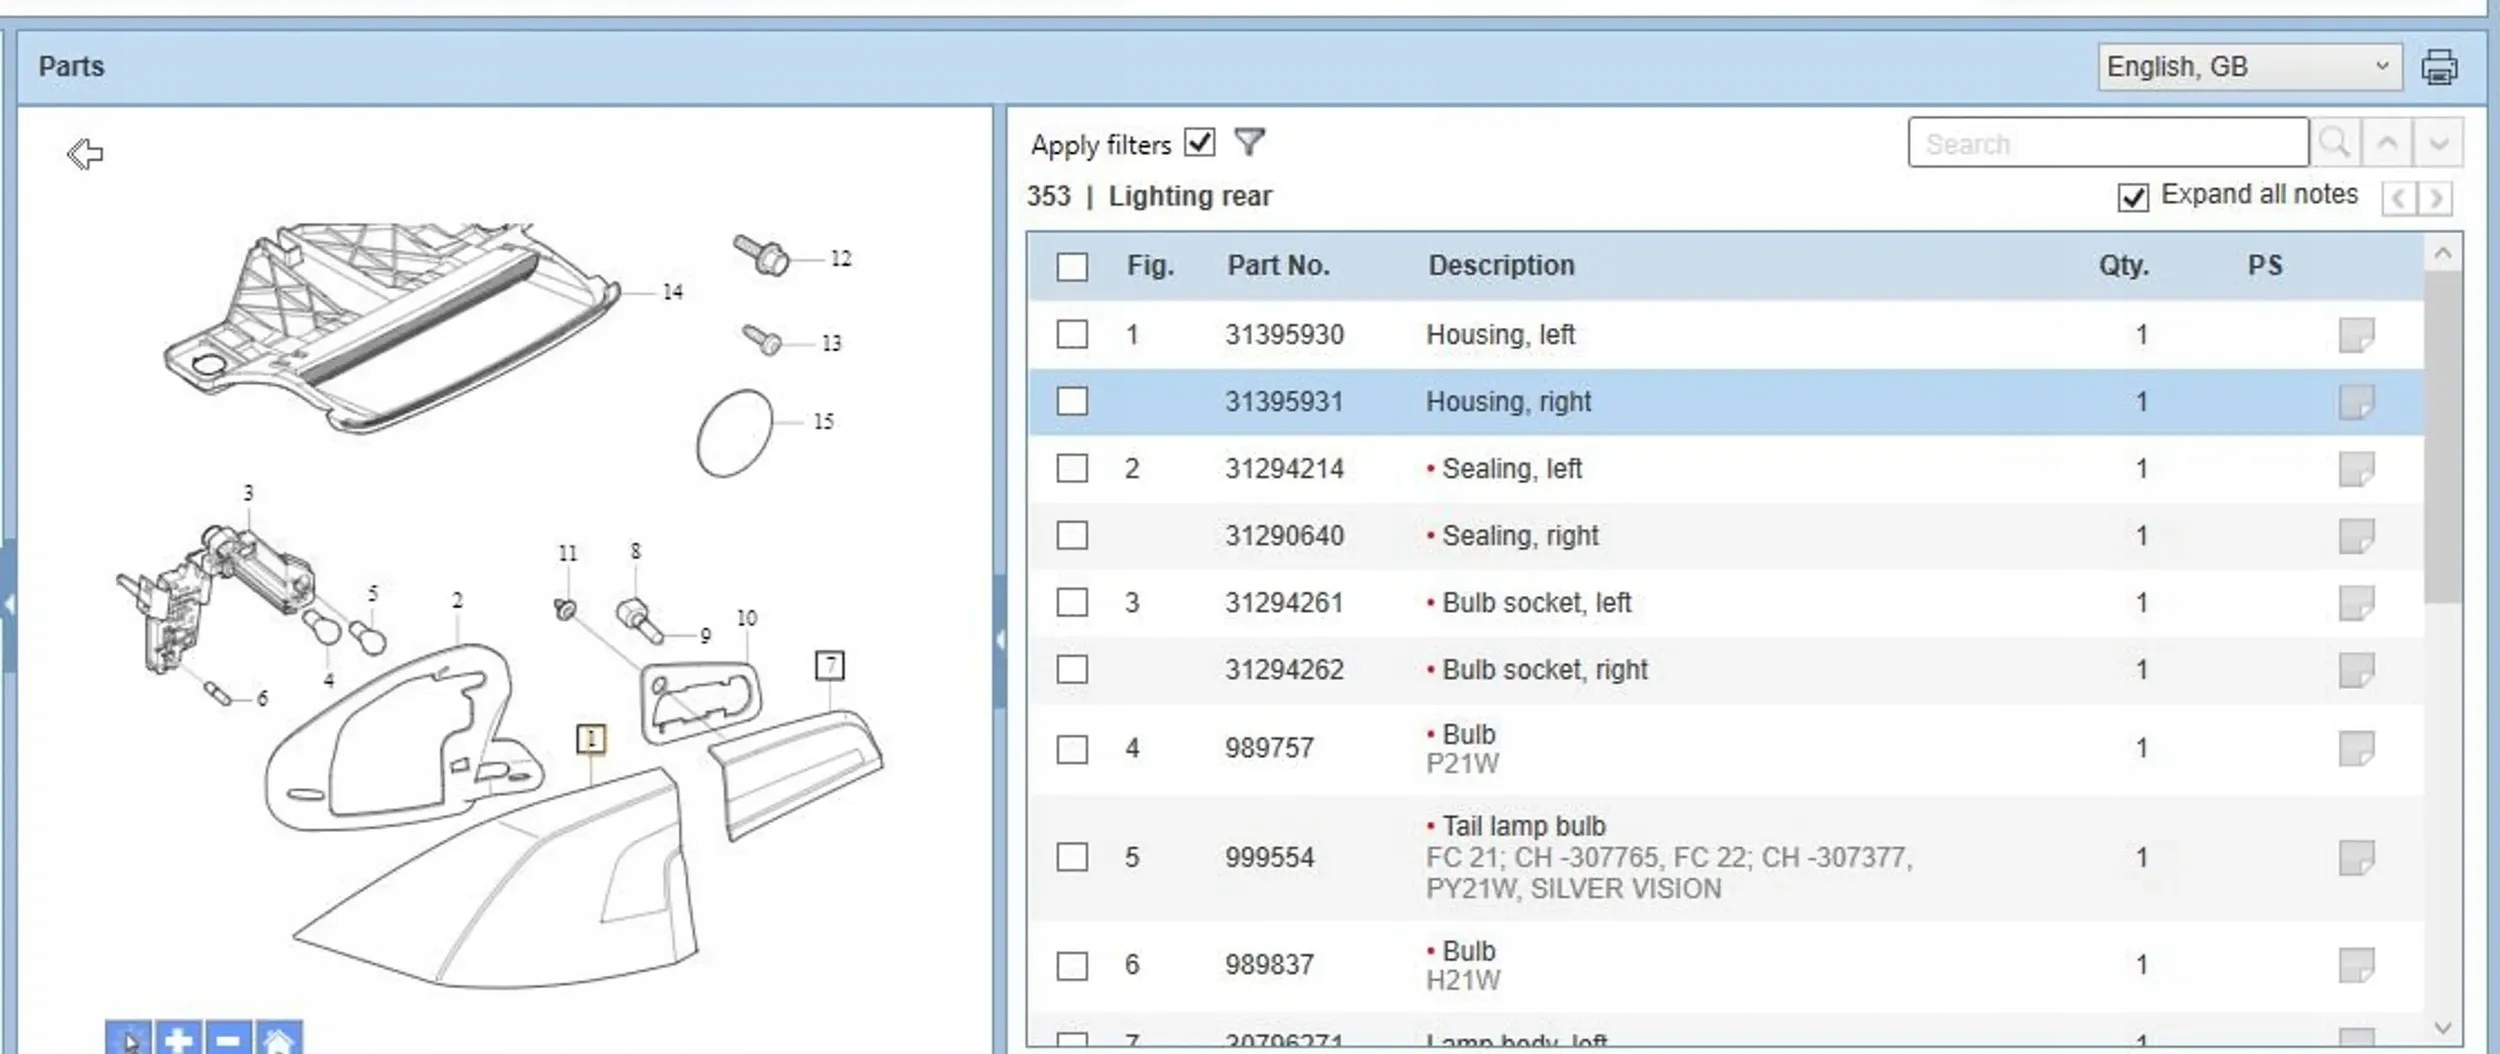Click the PS column header
2500x1054 pixels.
[2265, 266]
